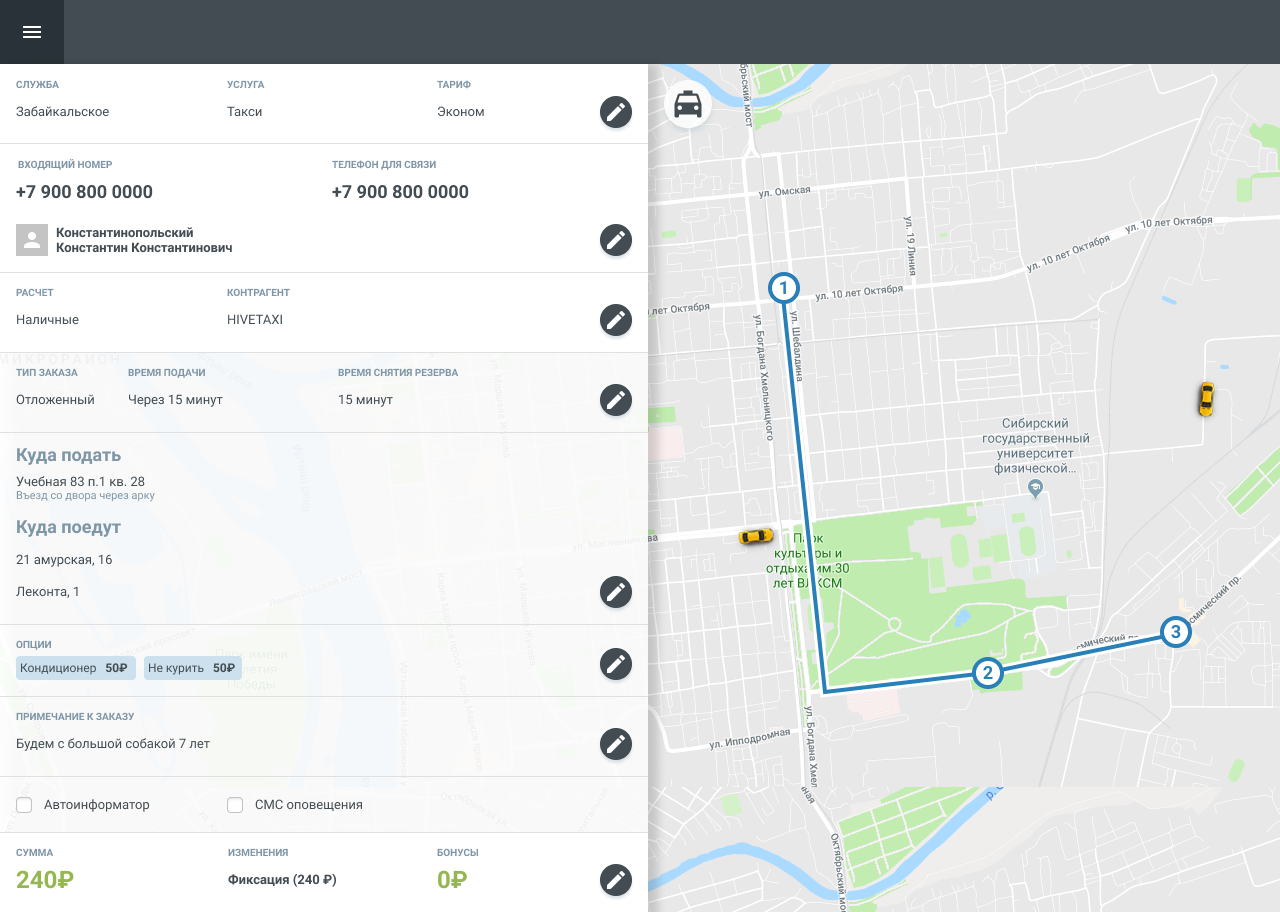The height and width of the screenshot is (912, 1280).
Task: Edit payment and contractor section
Action: (616, 320)
